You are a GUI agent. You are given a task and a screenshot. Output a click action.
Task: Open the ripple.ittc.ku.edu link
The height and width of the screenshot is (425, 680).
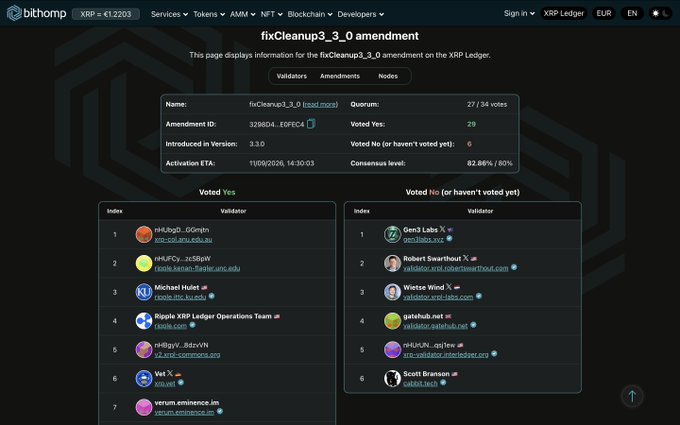point(180,297)
